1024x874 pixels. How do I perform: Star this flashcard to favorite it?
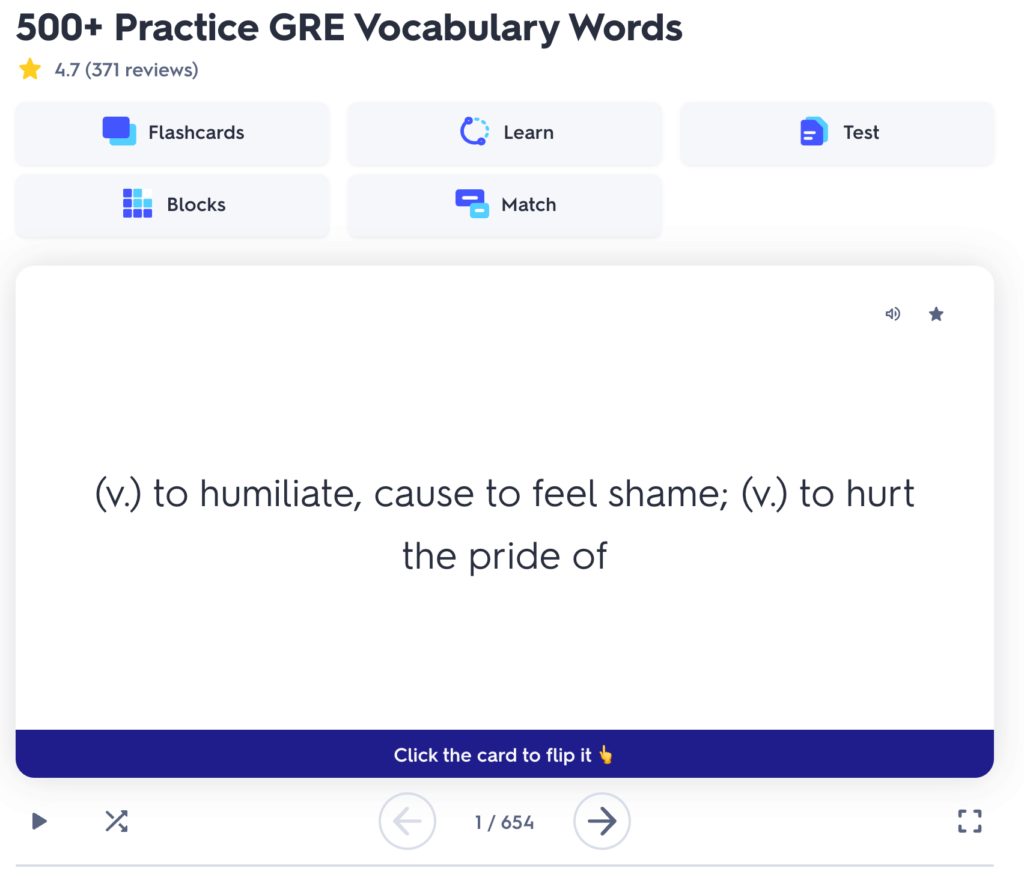(x=936, y=313)
